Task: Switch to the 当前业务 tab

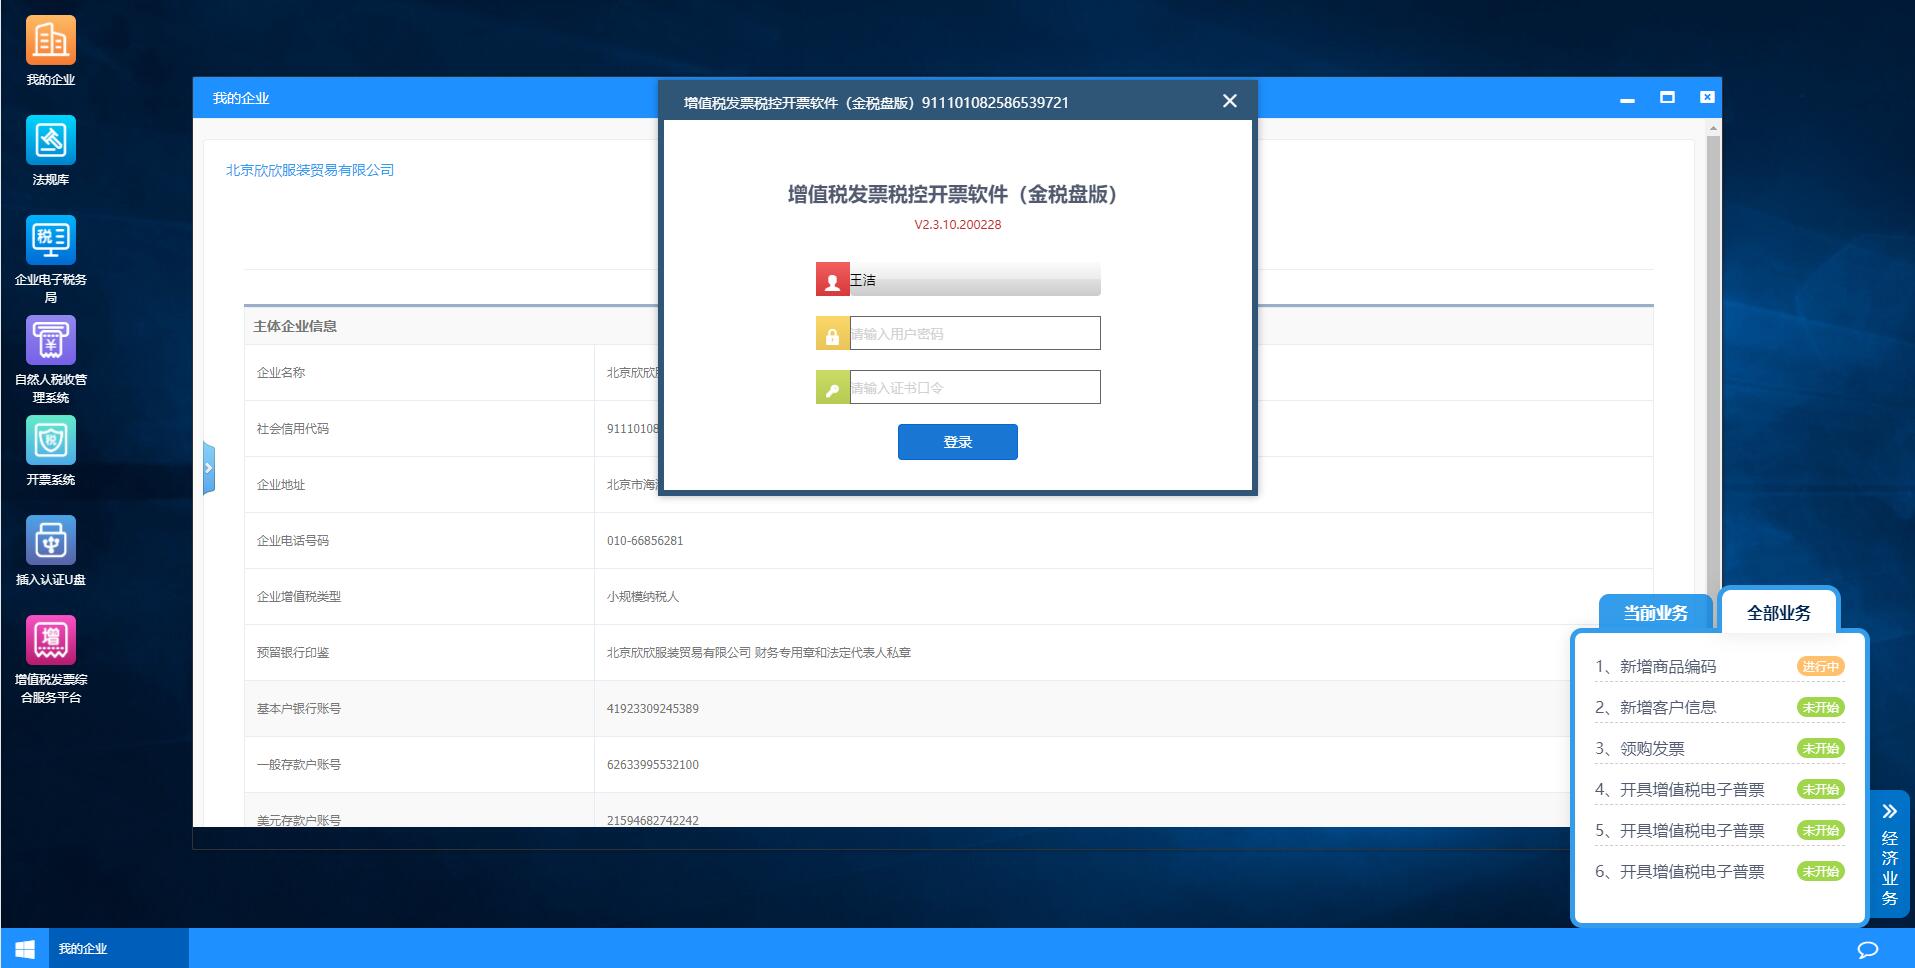Action: click(1655, 613)
